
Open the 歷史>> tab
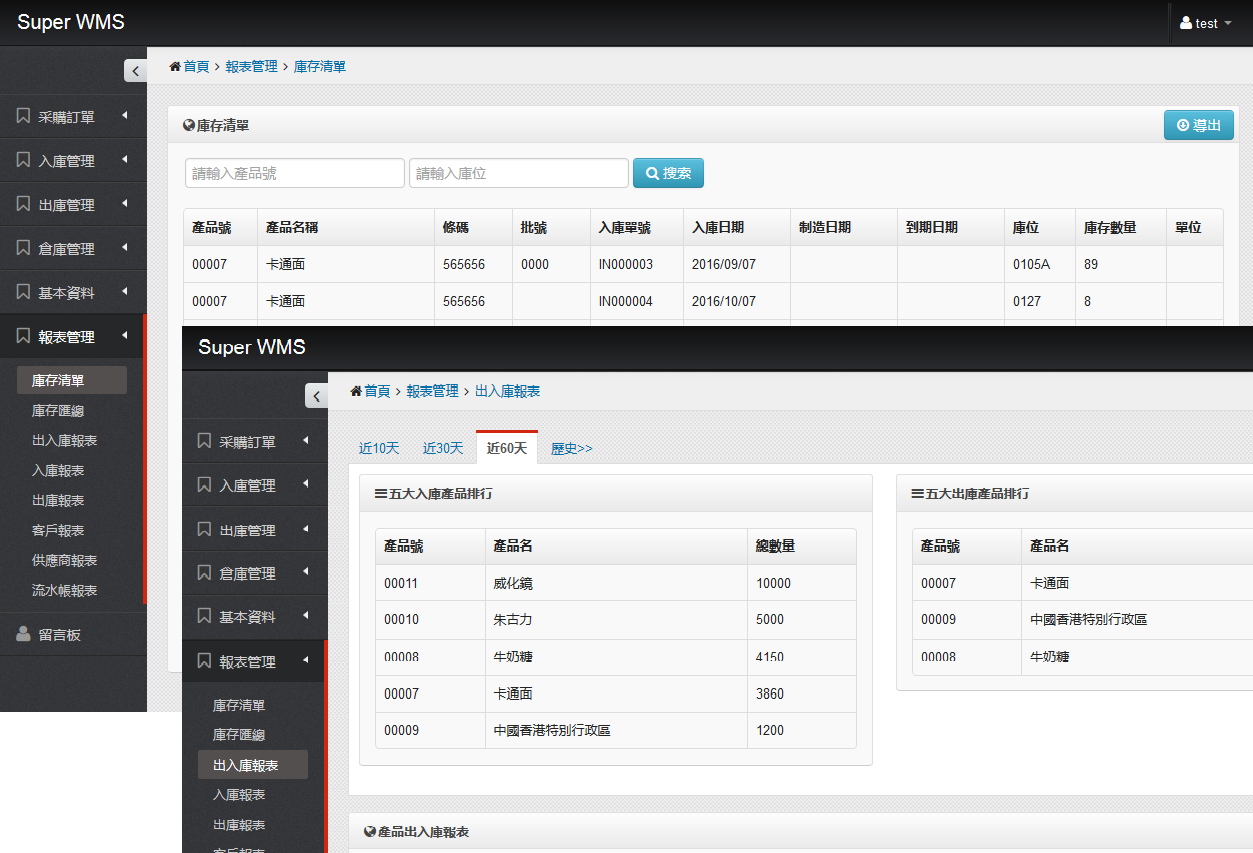pos(571,448)
